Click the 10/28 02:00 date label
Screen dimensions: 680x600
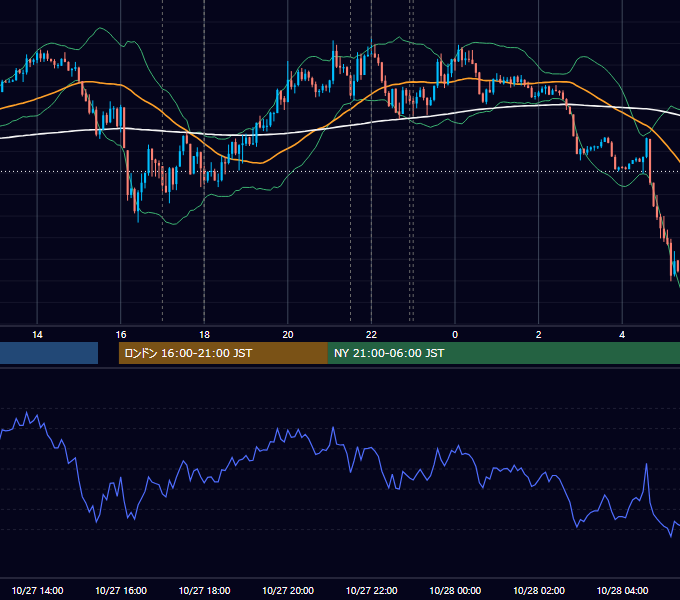[x=539, y=590]
